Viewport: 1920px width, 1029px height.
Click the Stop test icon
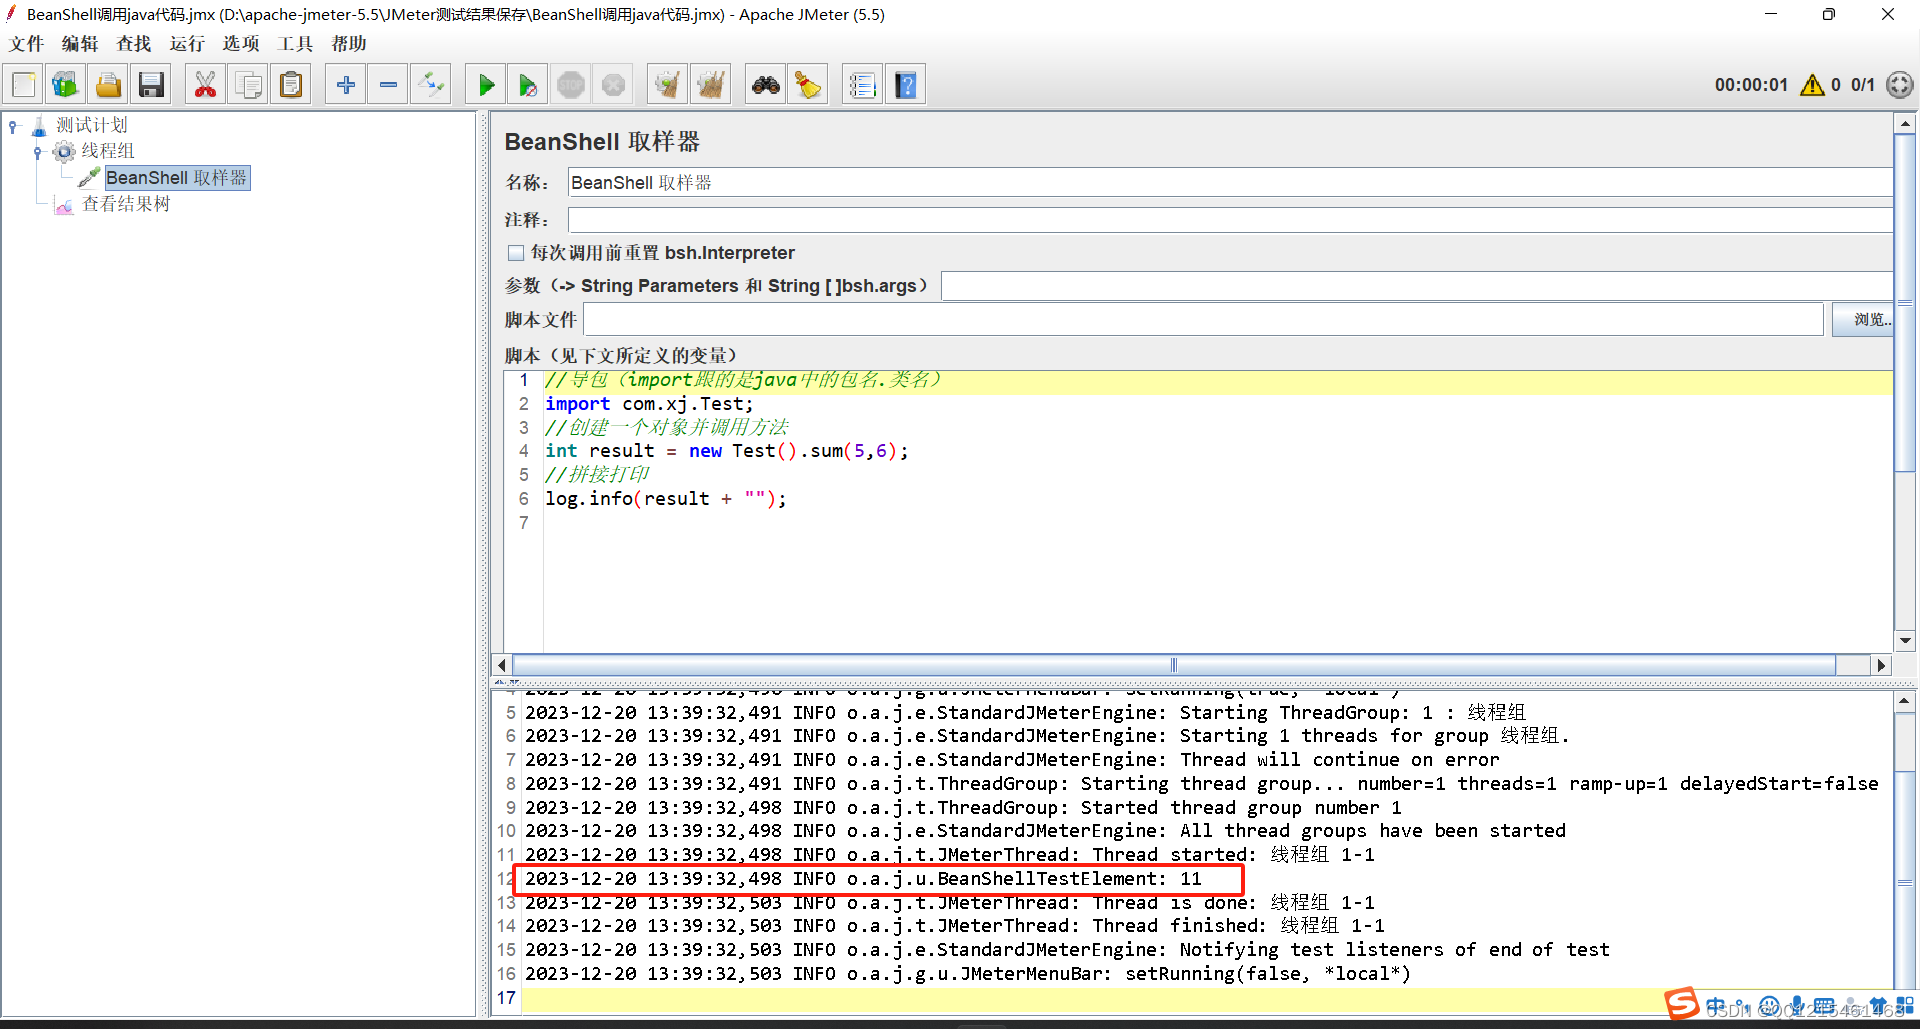coord(571,85)
